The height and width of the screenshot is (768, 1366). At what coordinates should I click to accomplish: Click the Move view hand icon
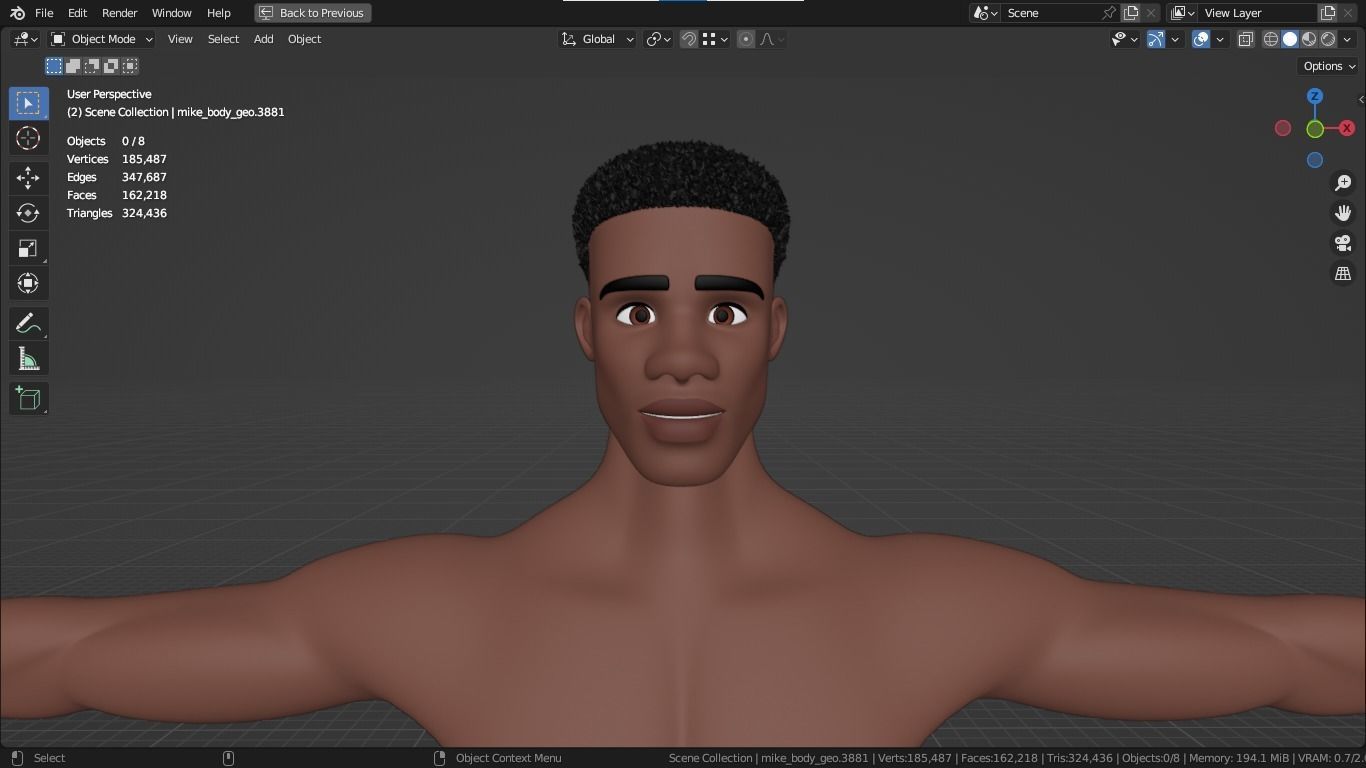pos(1343,213)
